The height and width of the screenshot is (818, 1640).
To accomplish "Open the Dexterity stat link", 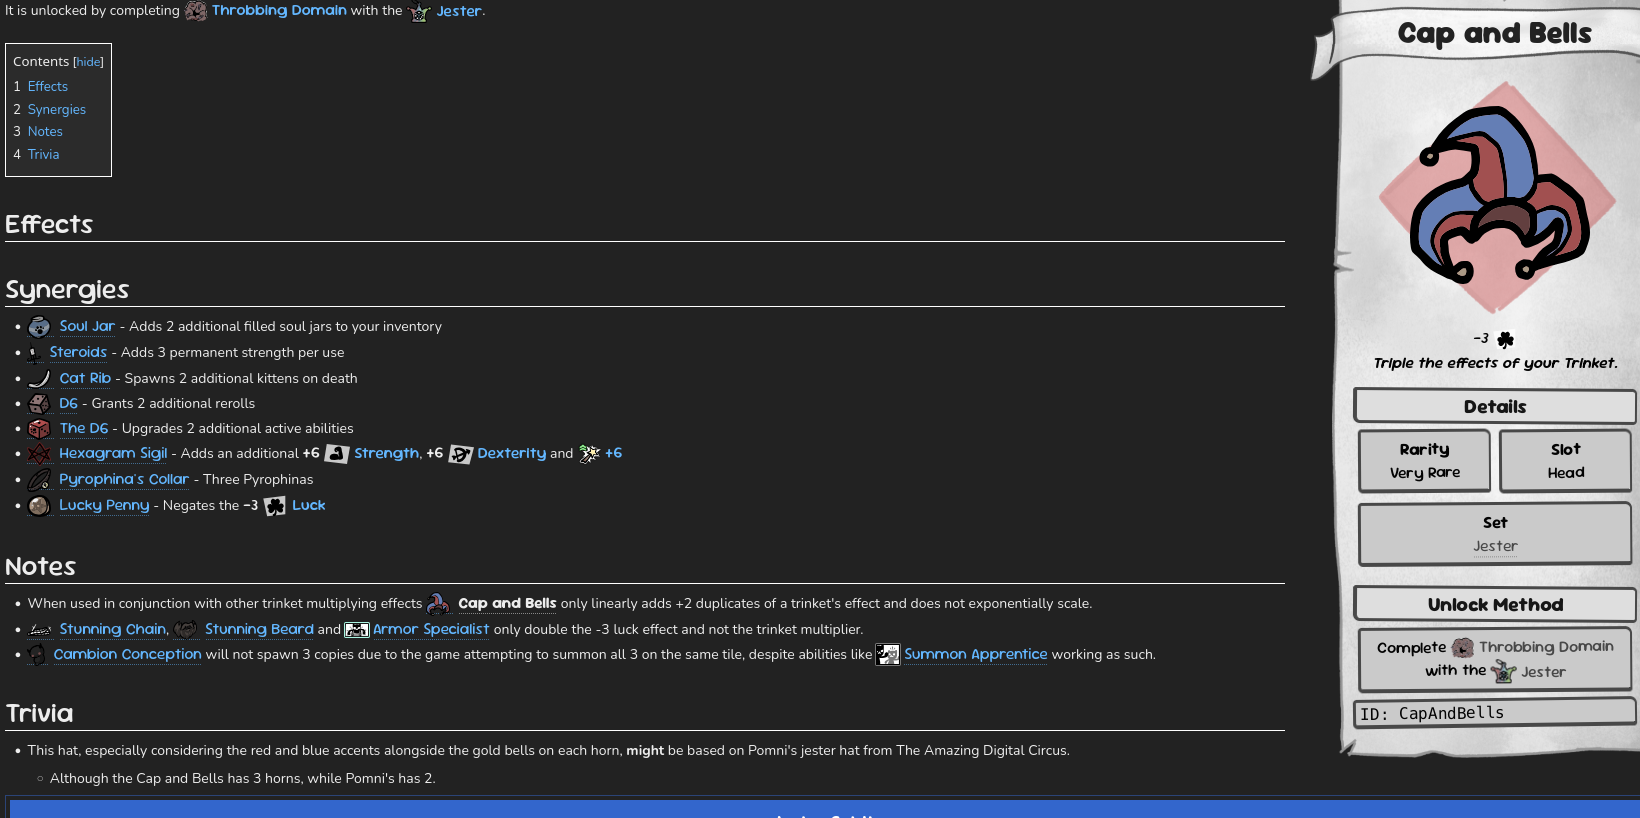I will coord(512,454).
